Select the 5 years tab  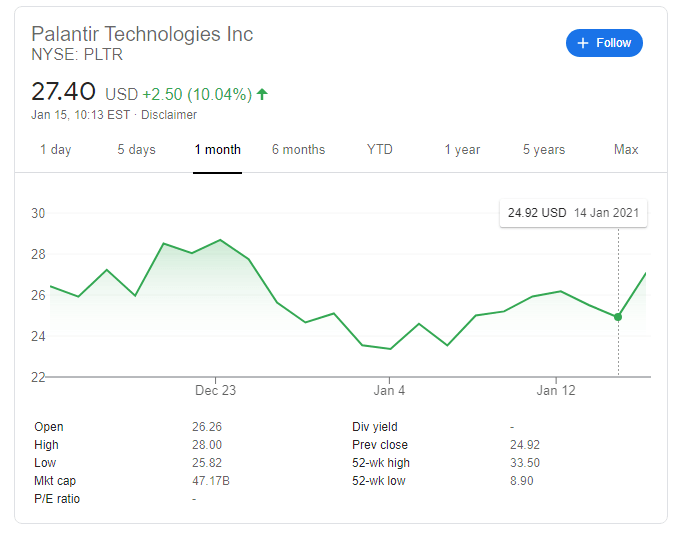544,150
